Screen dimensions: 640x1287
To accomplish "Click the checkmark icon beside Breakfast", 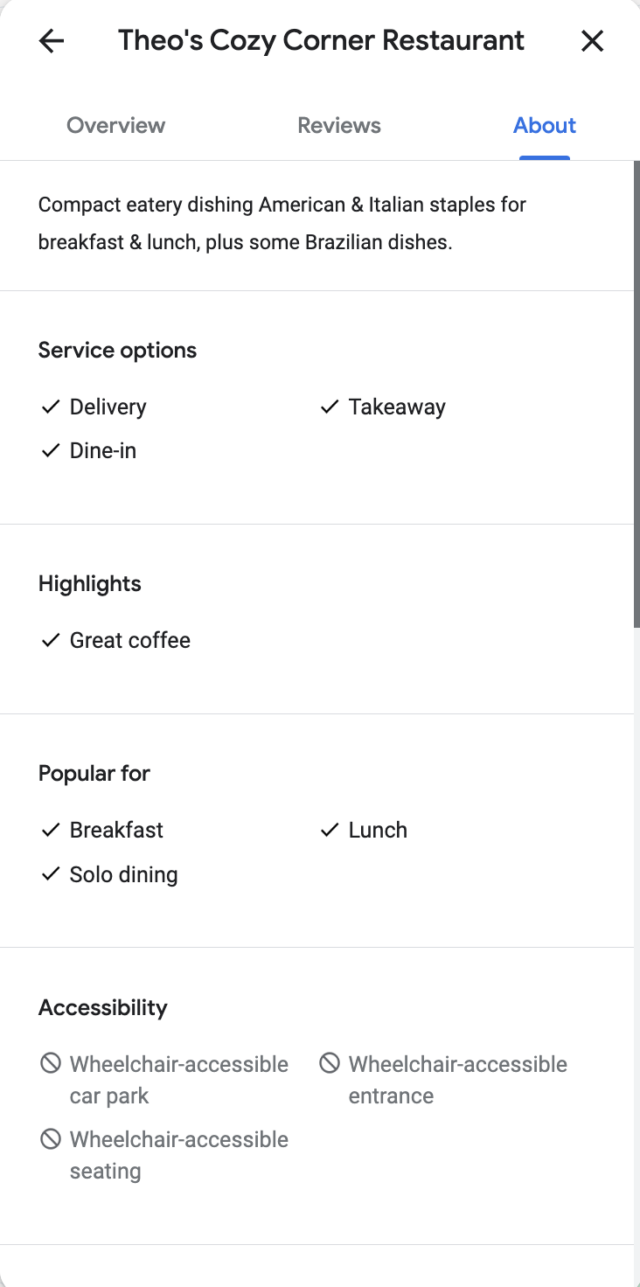I will (x=50, y=829).
